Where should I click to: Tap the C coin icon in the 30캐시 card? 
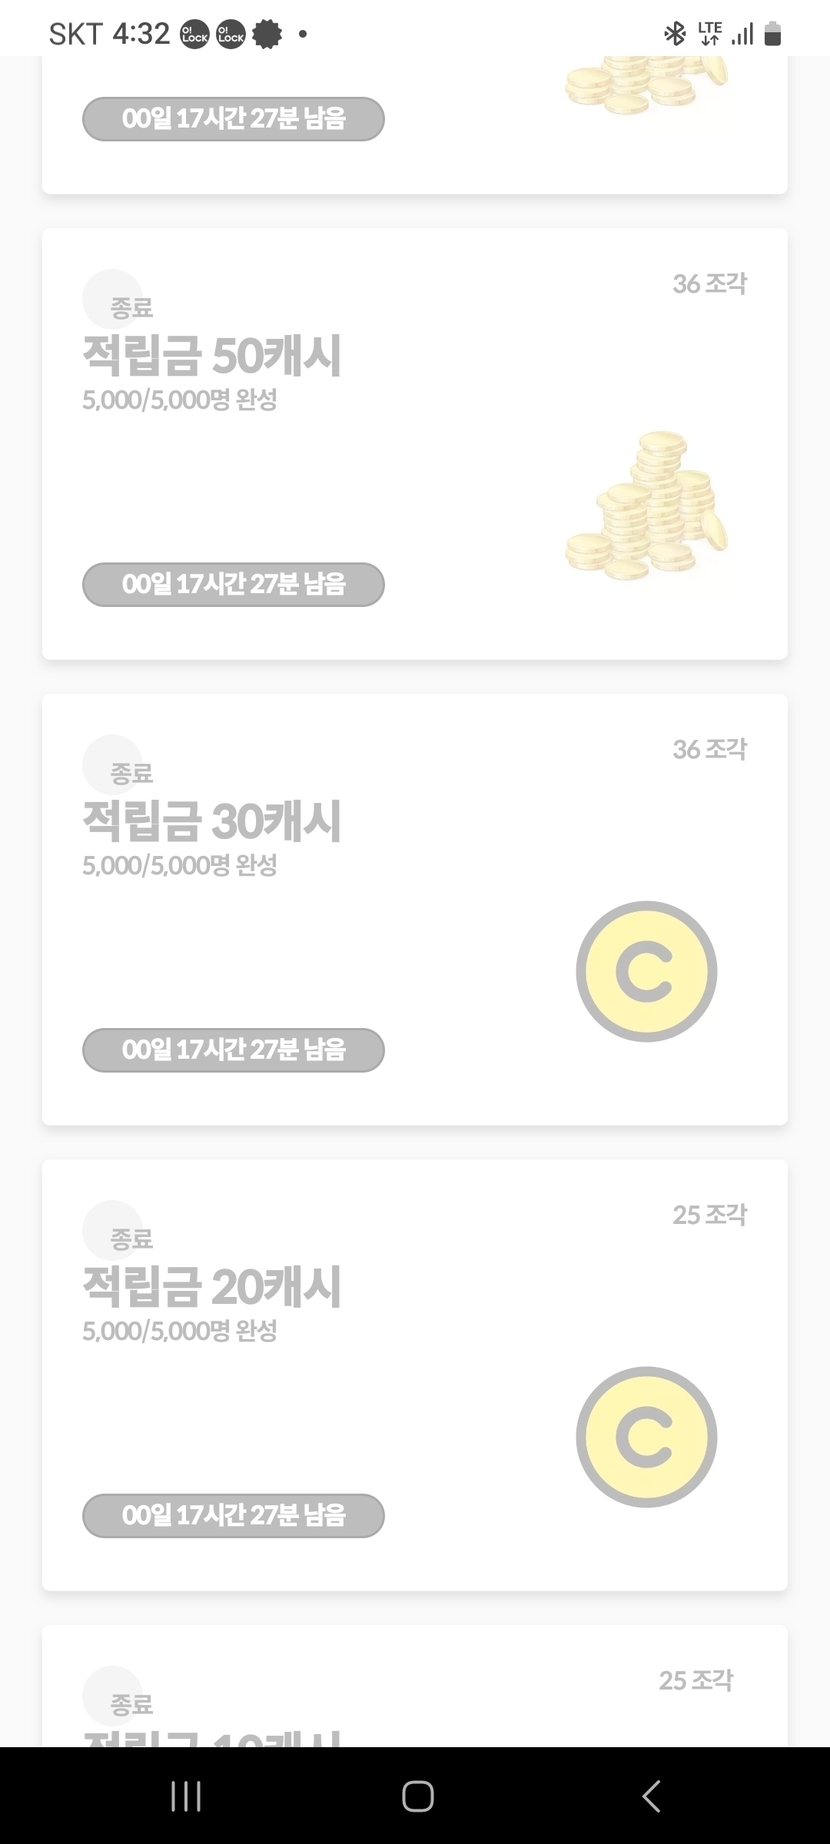[646, 971]
